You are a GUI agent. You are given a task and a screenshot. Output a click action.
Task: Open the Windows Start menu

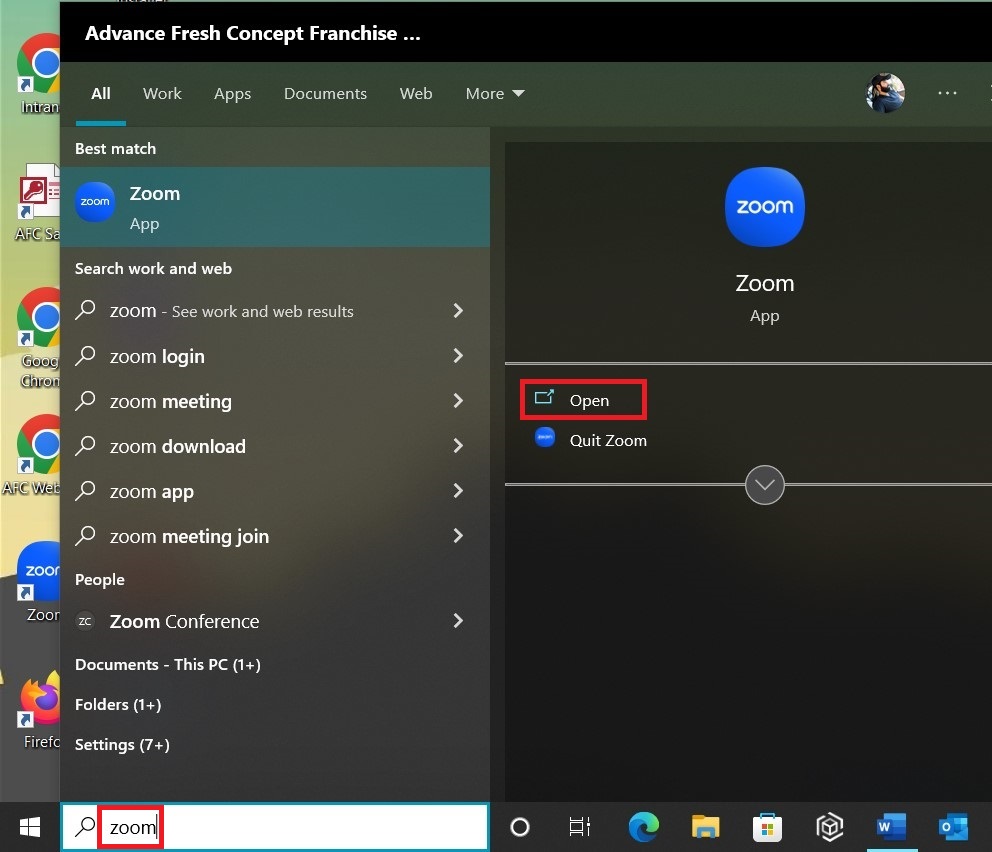[x=30, y=827]
